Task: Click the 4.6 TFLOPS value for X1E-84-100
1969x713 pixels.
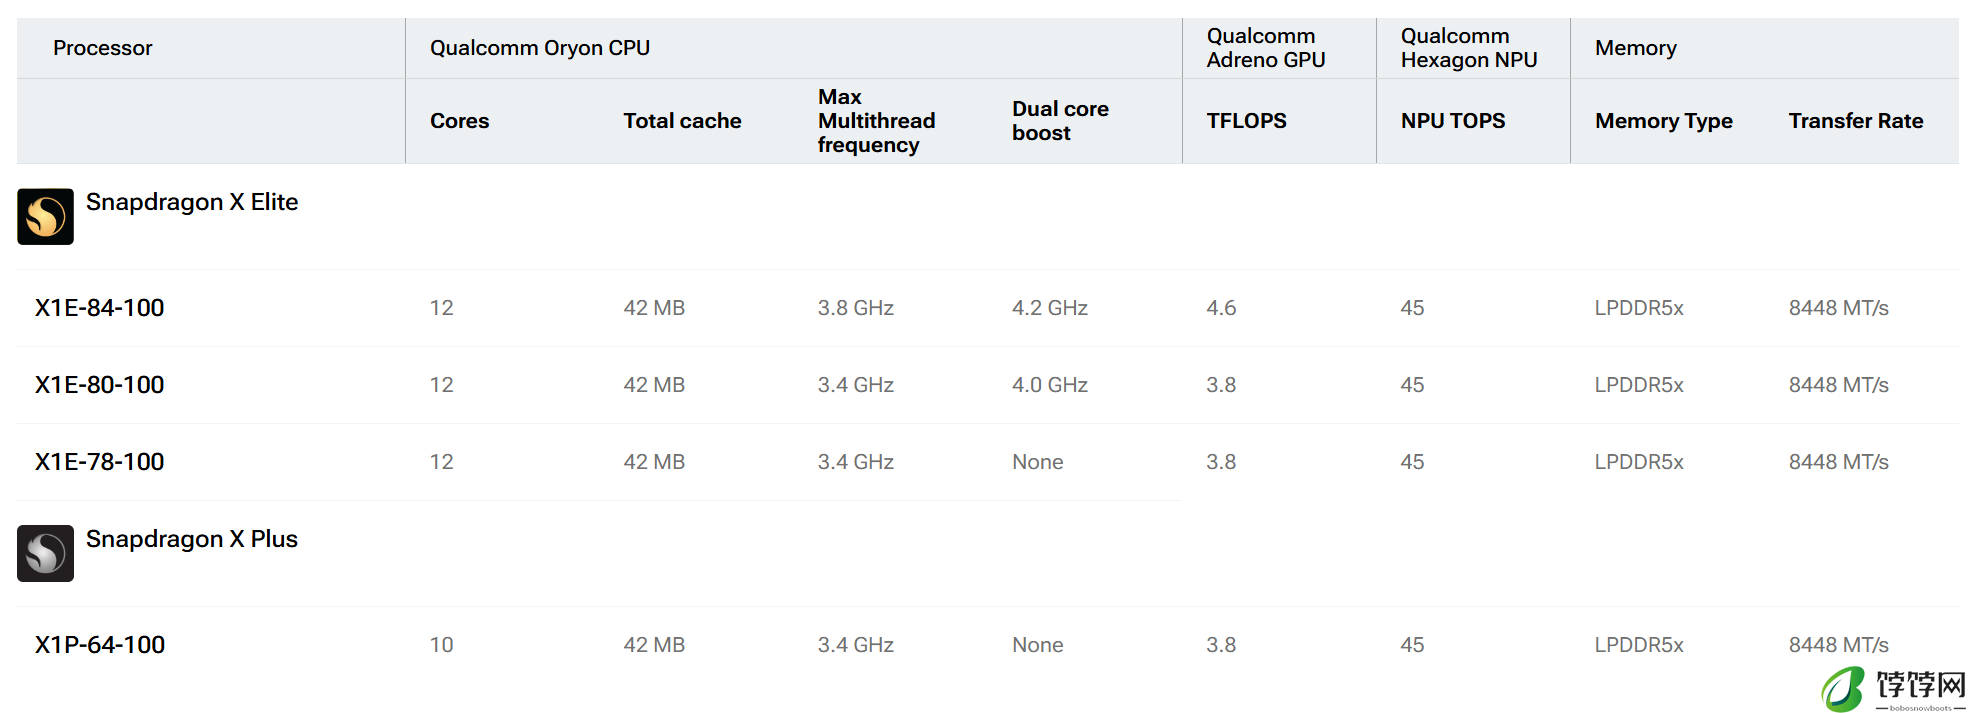Action: [1221, 308]
